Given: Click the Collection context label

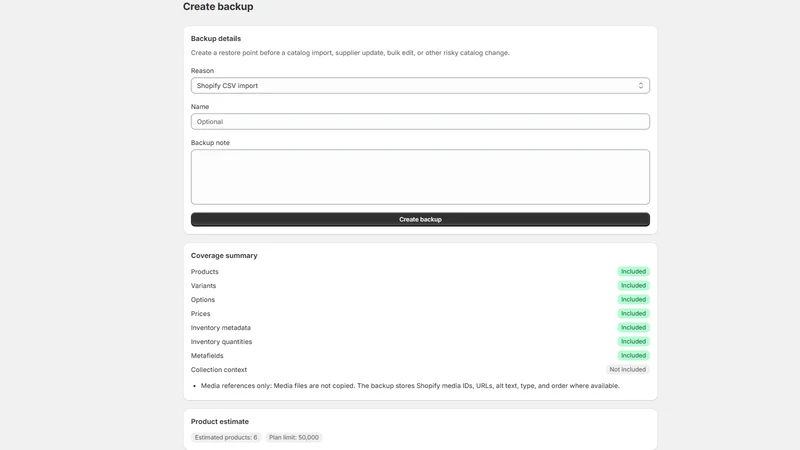Looking at the screenshot, I should (x=219, y=370).
